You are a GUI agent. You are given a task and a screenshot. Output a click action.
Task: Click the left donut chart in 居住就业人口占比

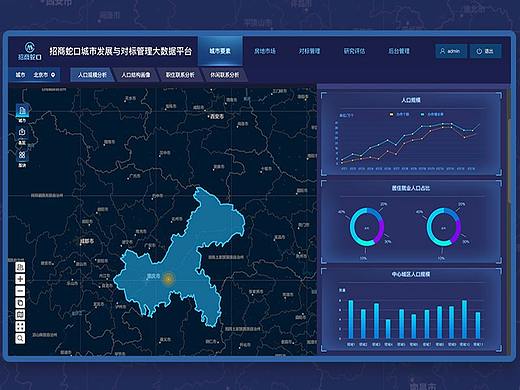(367, 227)
